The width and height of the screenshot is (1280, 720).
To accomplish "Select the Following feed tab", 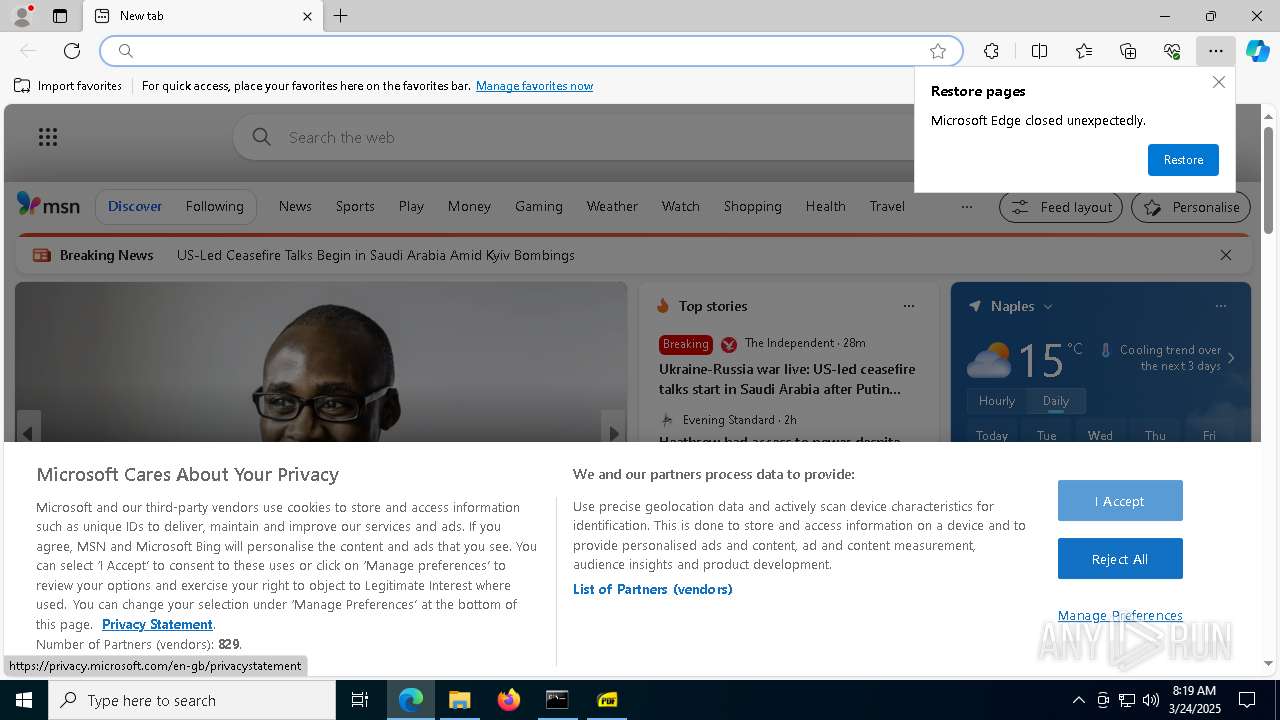I will tap(214, 207).
